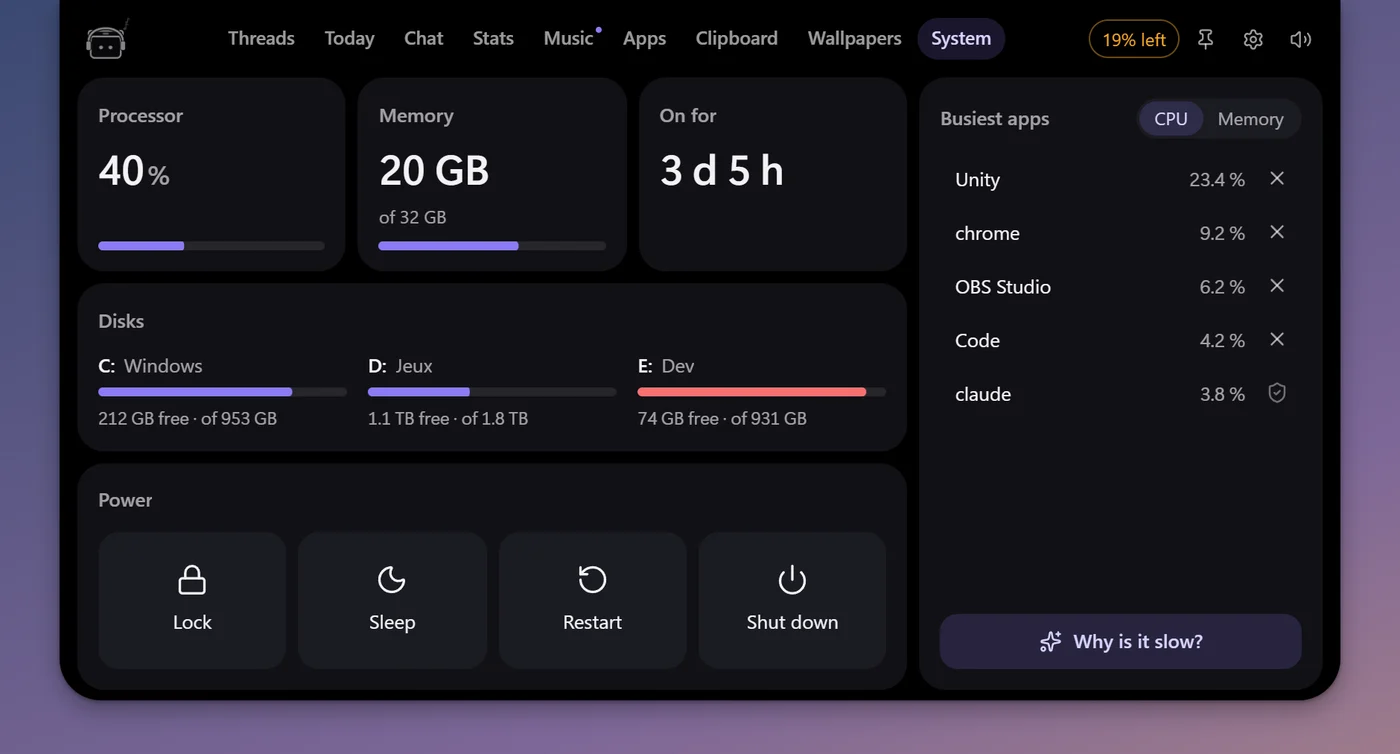Viewport: 1400px width, 754px height.
Task: Click the Processor usage bar
Action: point(211,246)
